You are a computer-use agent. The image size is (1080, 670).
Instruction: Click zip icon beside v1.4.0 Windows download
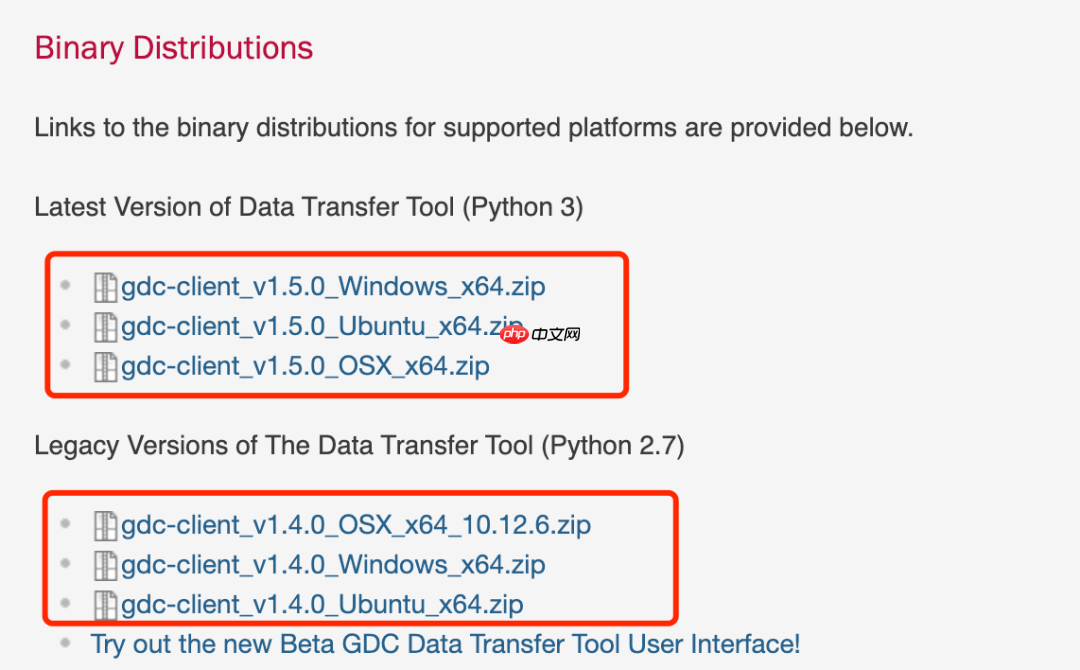click(x=105, y=565)
